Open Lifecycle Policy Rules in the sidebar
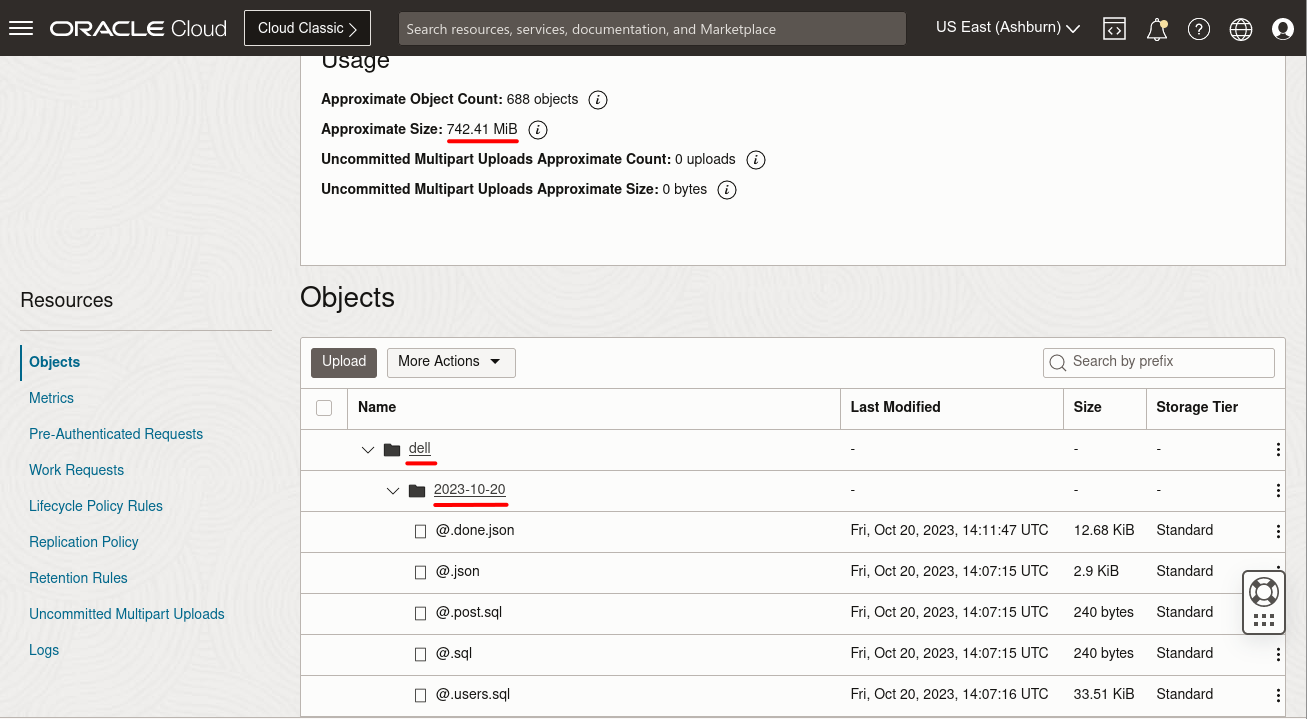 (95, 506)
